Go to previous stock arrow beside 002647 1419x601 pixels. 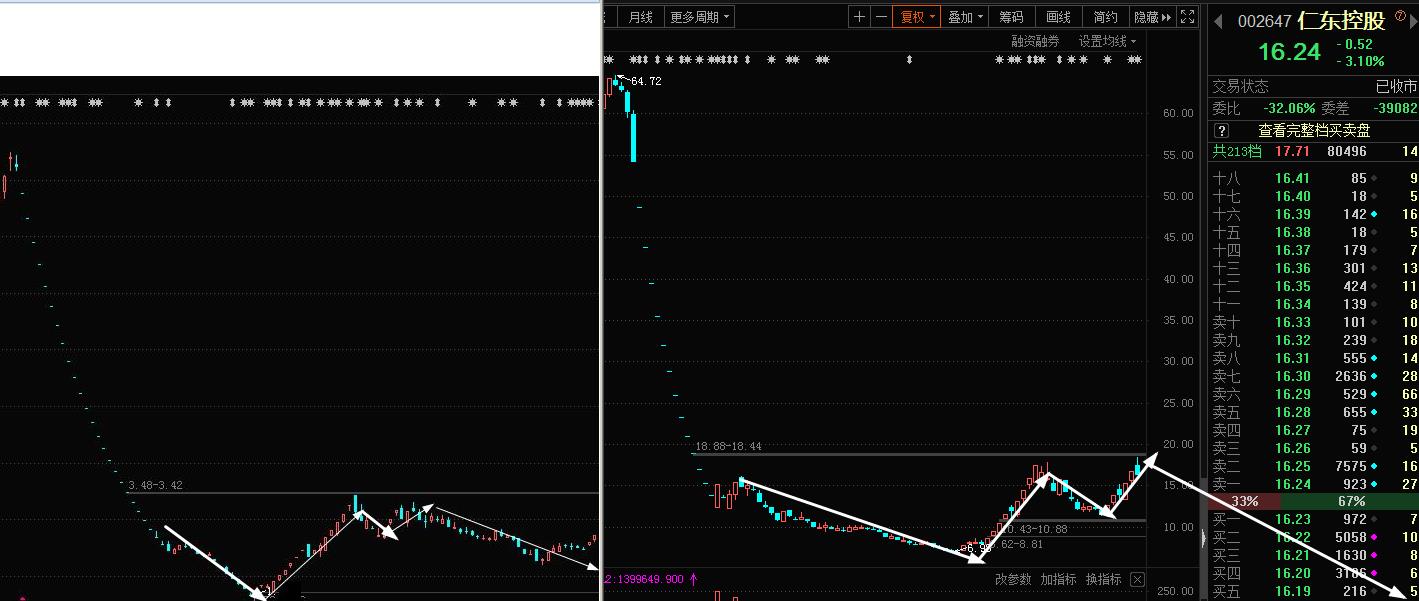[x=1220, y=21]
